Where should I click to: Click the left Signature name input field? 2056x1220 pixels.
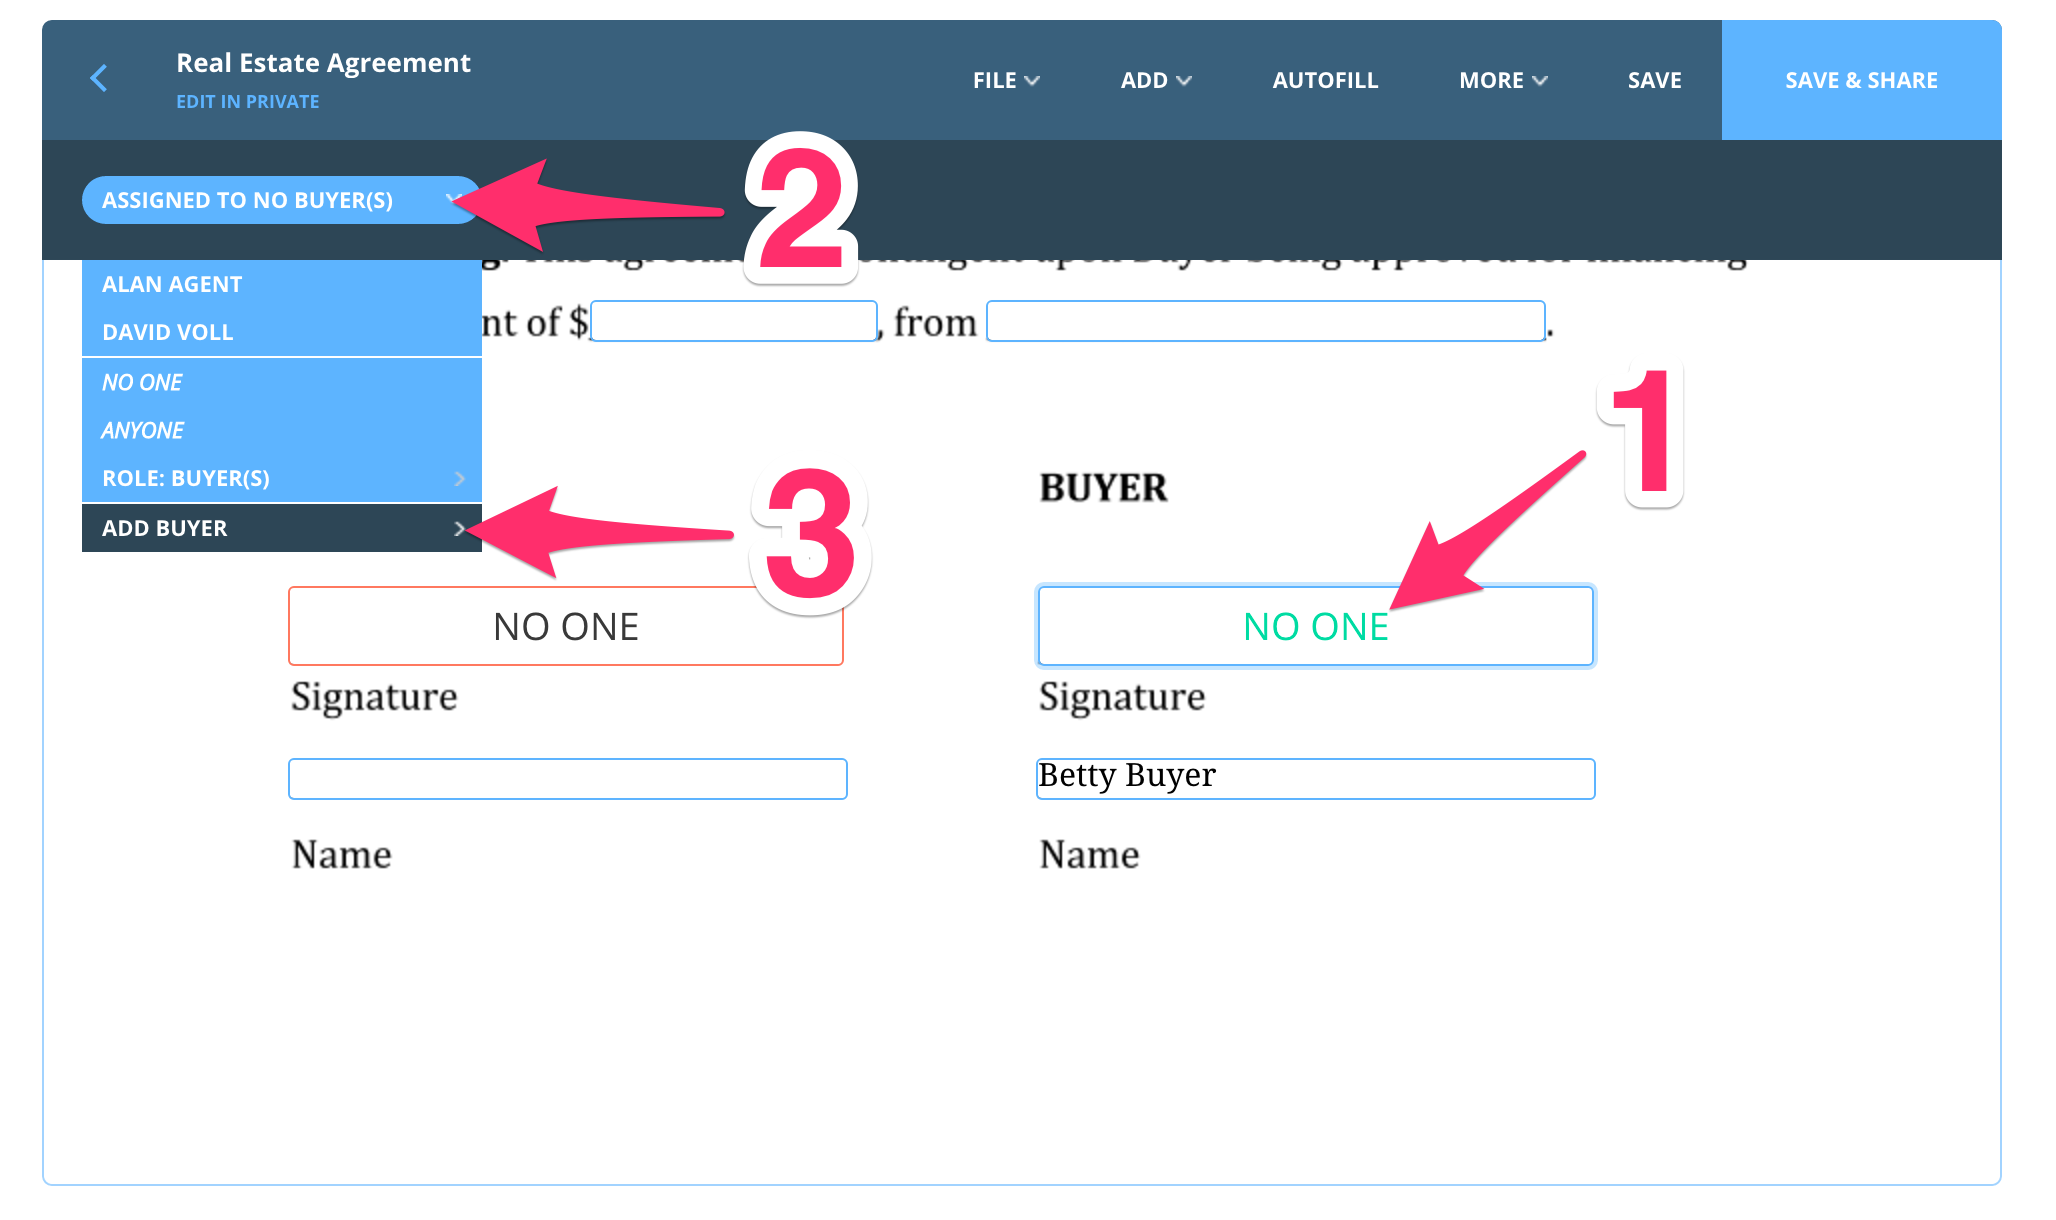pos(568,777)
